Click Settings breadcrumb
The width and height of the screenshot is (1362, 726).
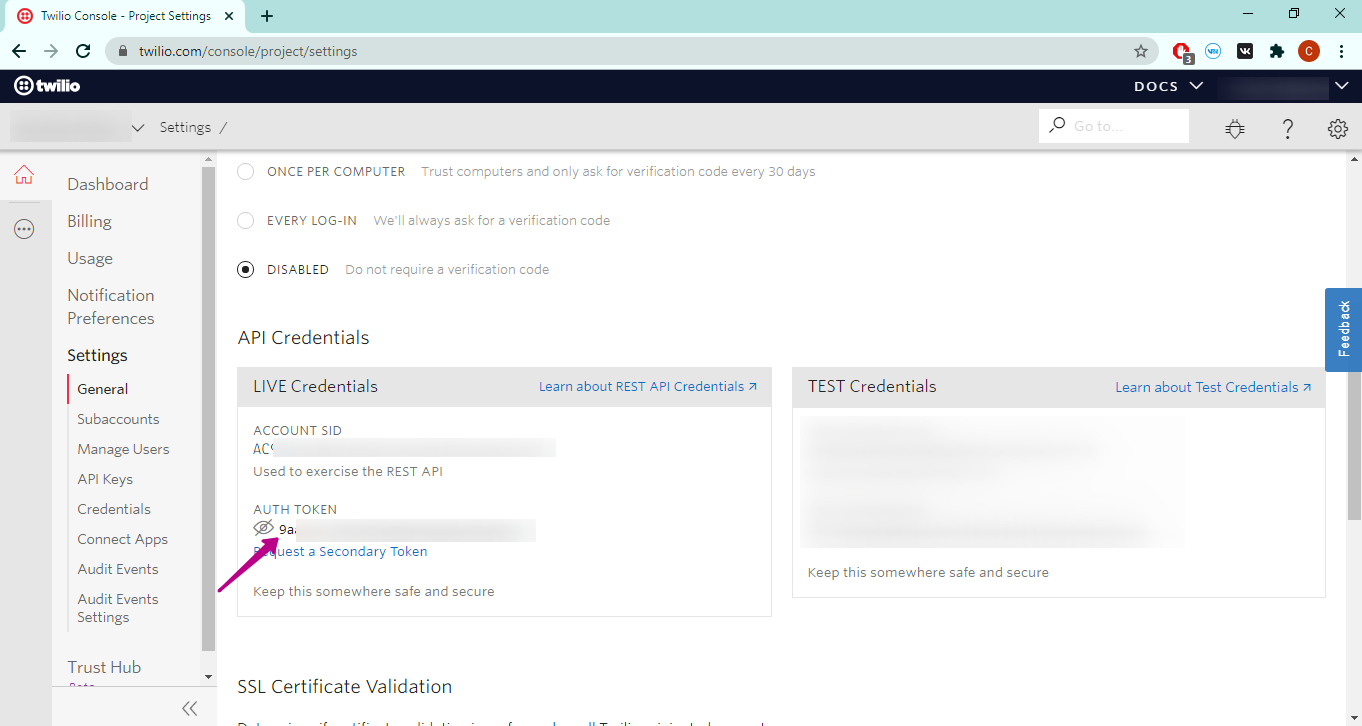click(185, 127)
